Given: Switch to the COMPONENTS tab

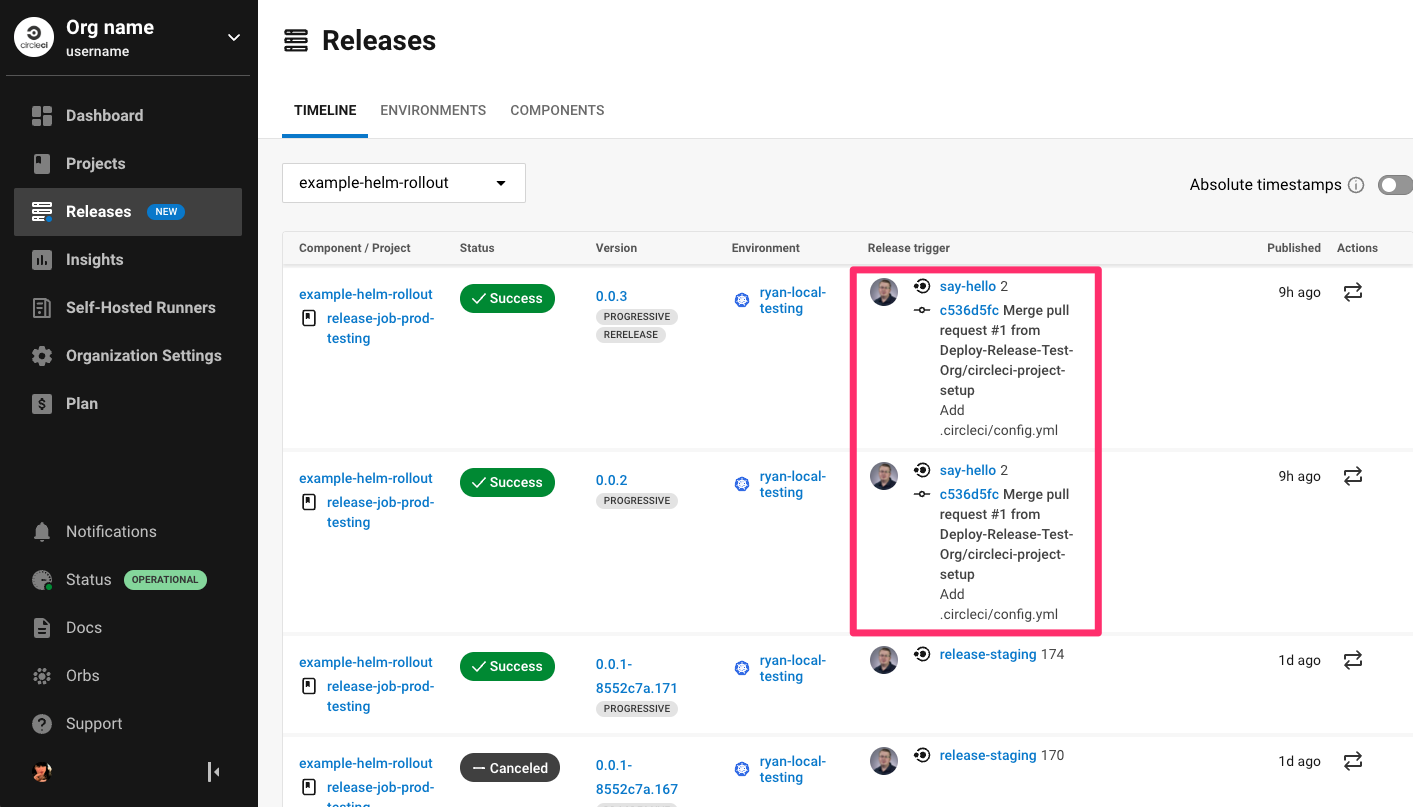Looking at the screenshot, I should click(557, 111).
